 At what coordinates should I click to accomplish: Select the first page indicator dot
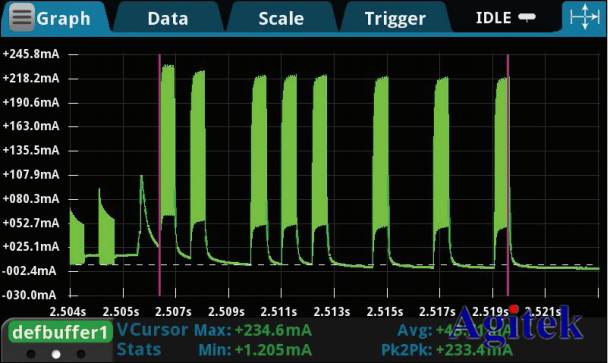(31, 354)
